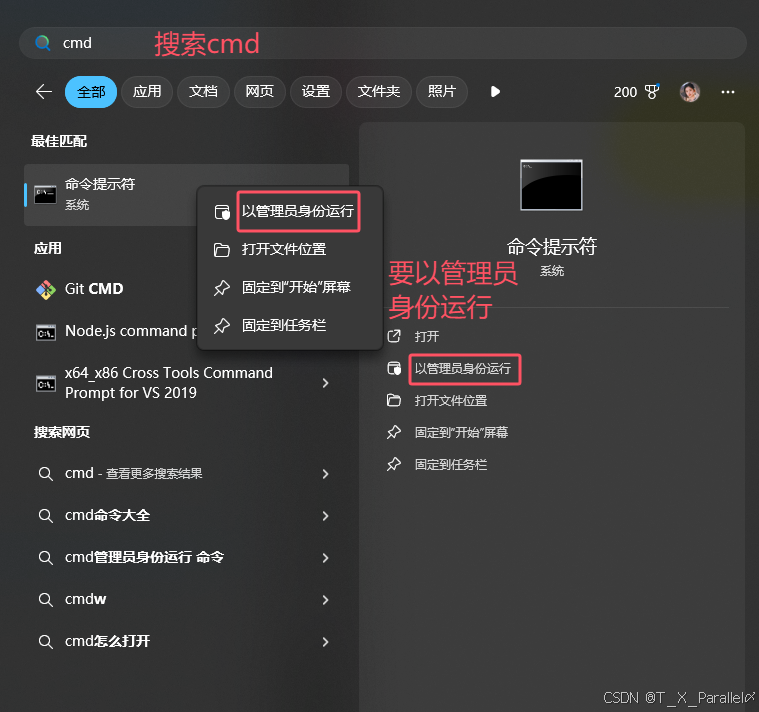Switch to the 照片 filter tab
759x712 pixels.
coord(441,91)
